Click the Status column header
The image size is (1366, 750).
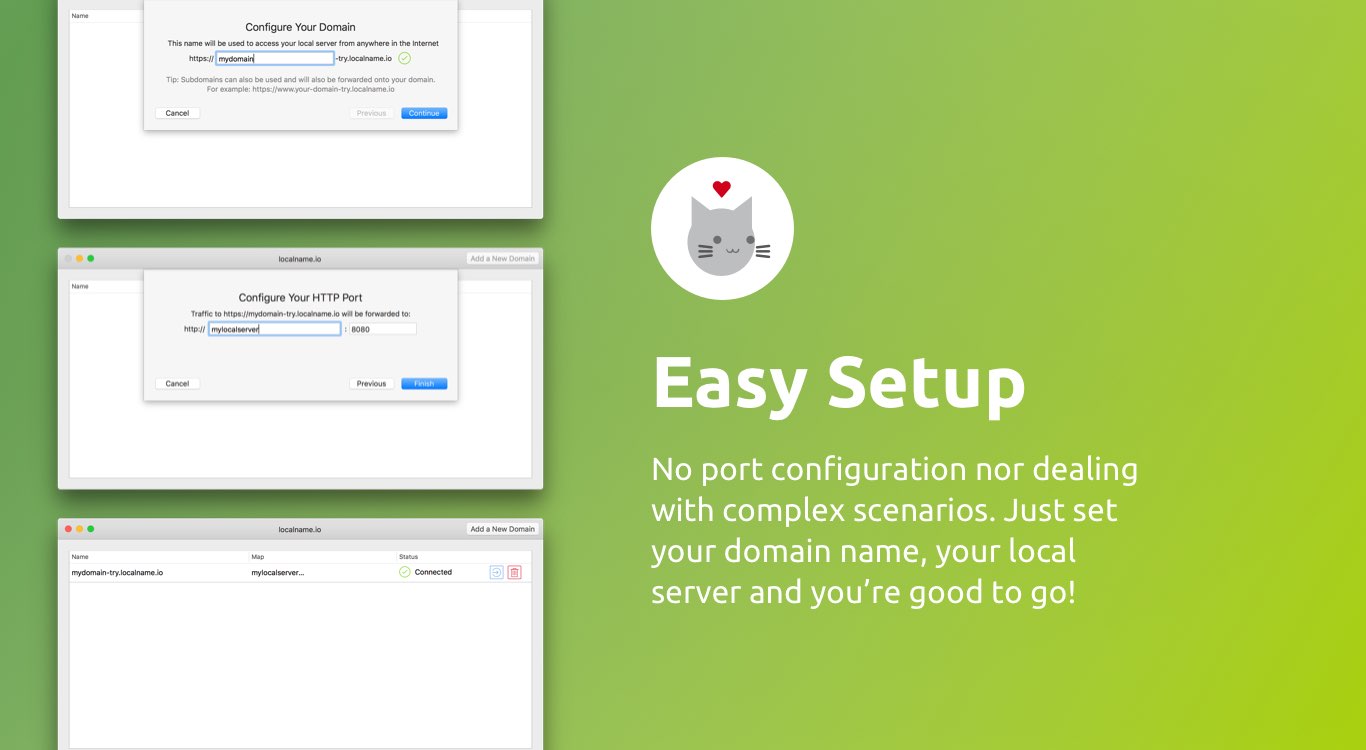tap(408, 557)
